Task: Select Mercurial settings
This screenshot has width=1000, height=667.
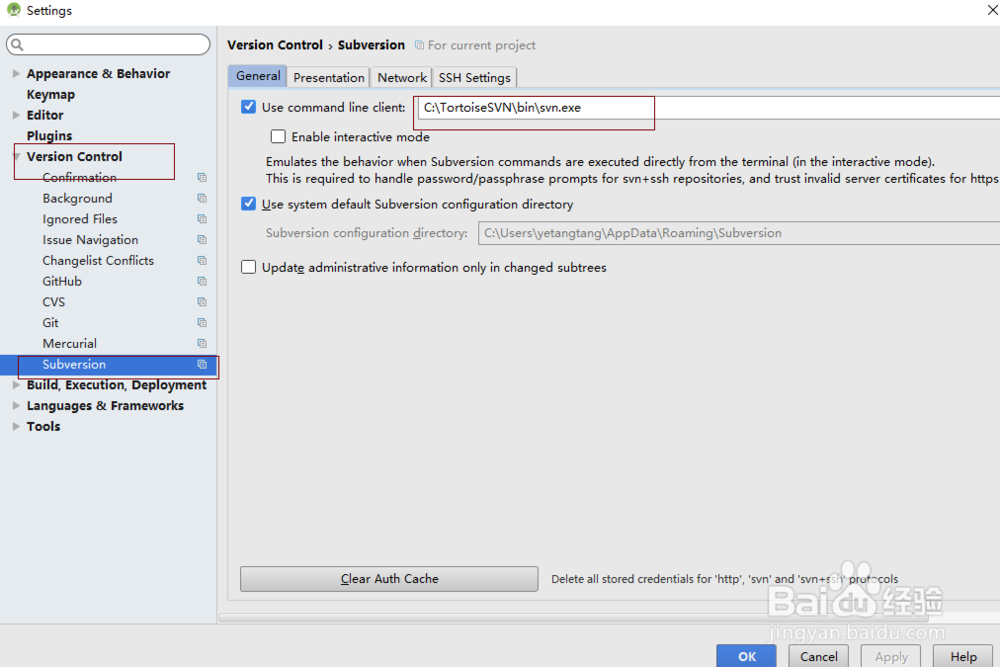Action: [x=70, y=343]
